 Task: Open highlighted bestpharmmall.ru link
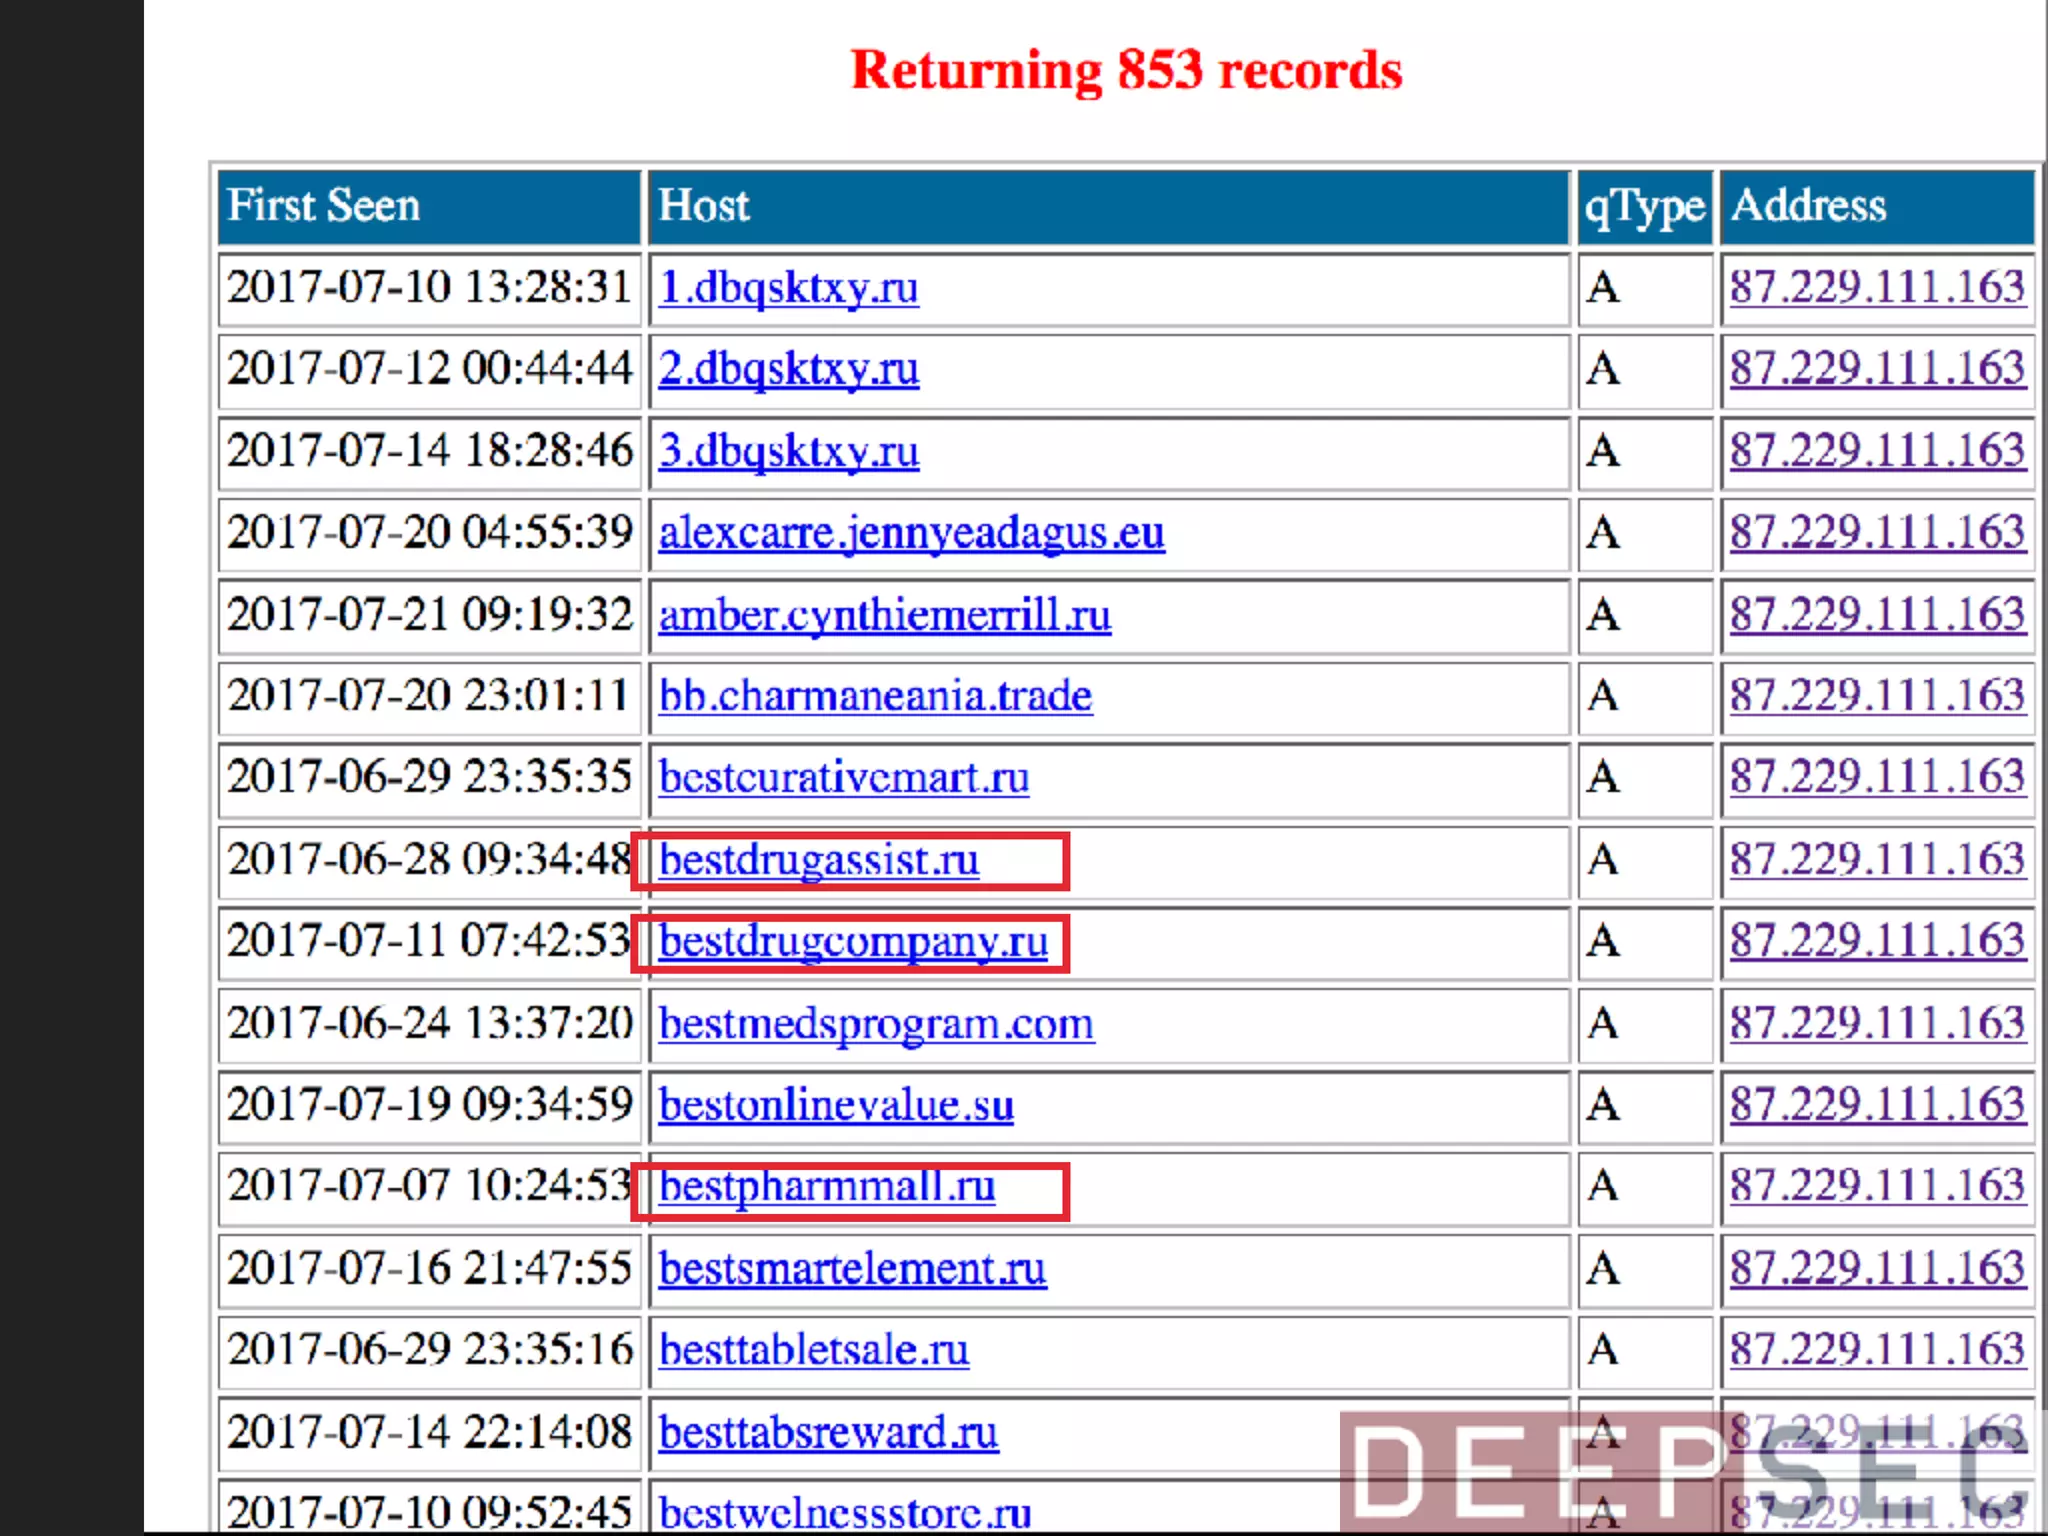pyautogui.click(x=827, y=1187)
